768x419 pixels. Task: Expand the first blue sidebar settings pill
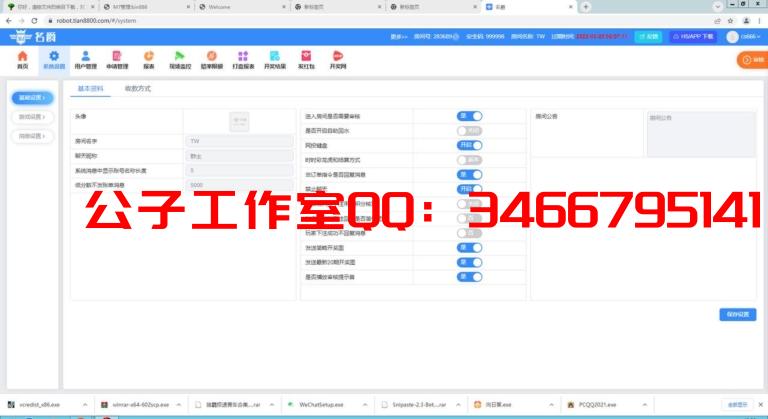(x=32, y=98)
